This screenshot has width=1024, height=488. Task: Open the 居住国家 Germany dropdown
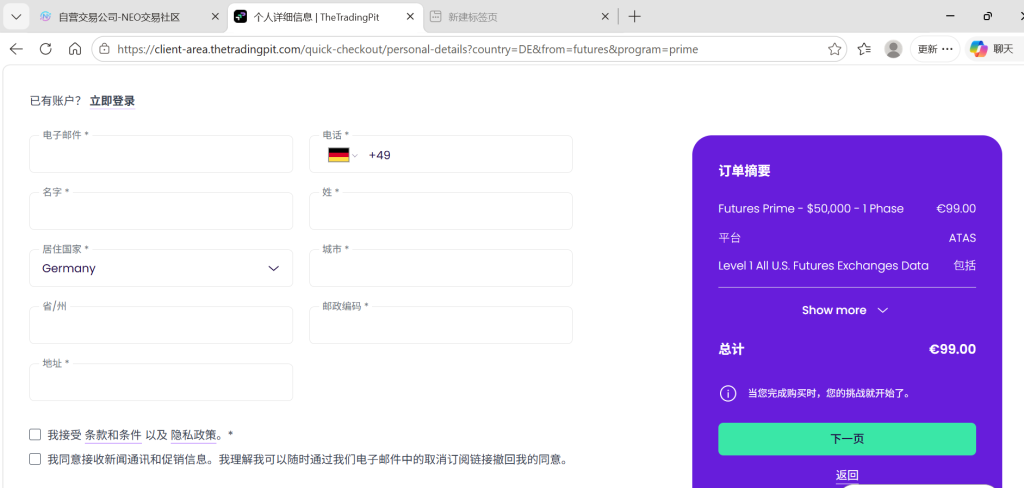[161, 268]
